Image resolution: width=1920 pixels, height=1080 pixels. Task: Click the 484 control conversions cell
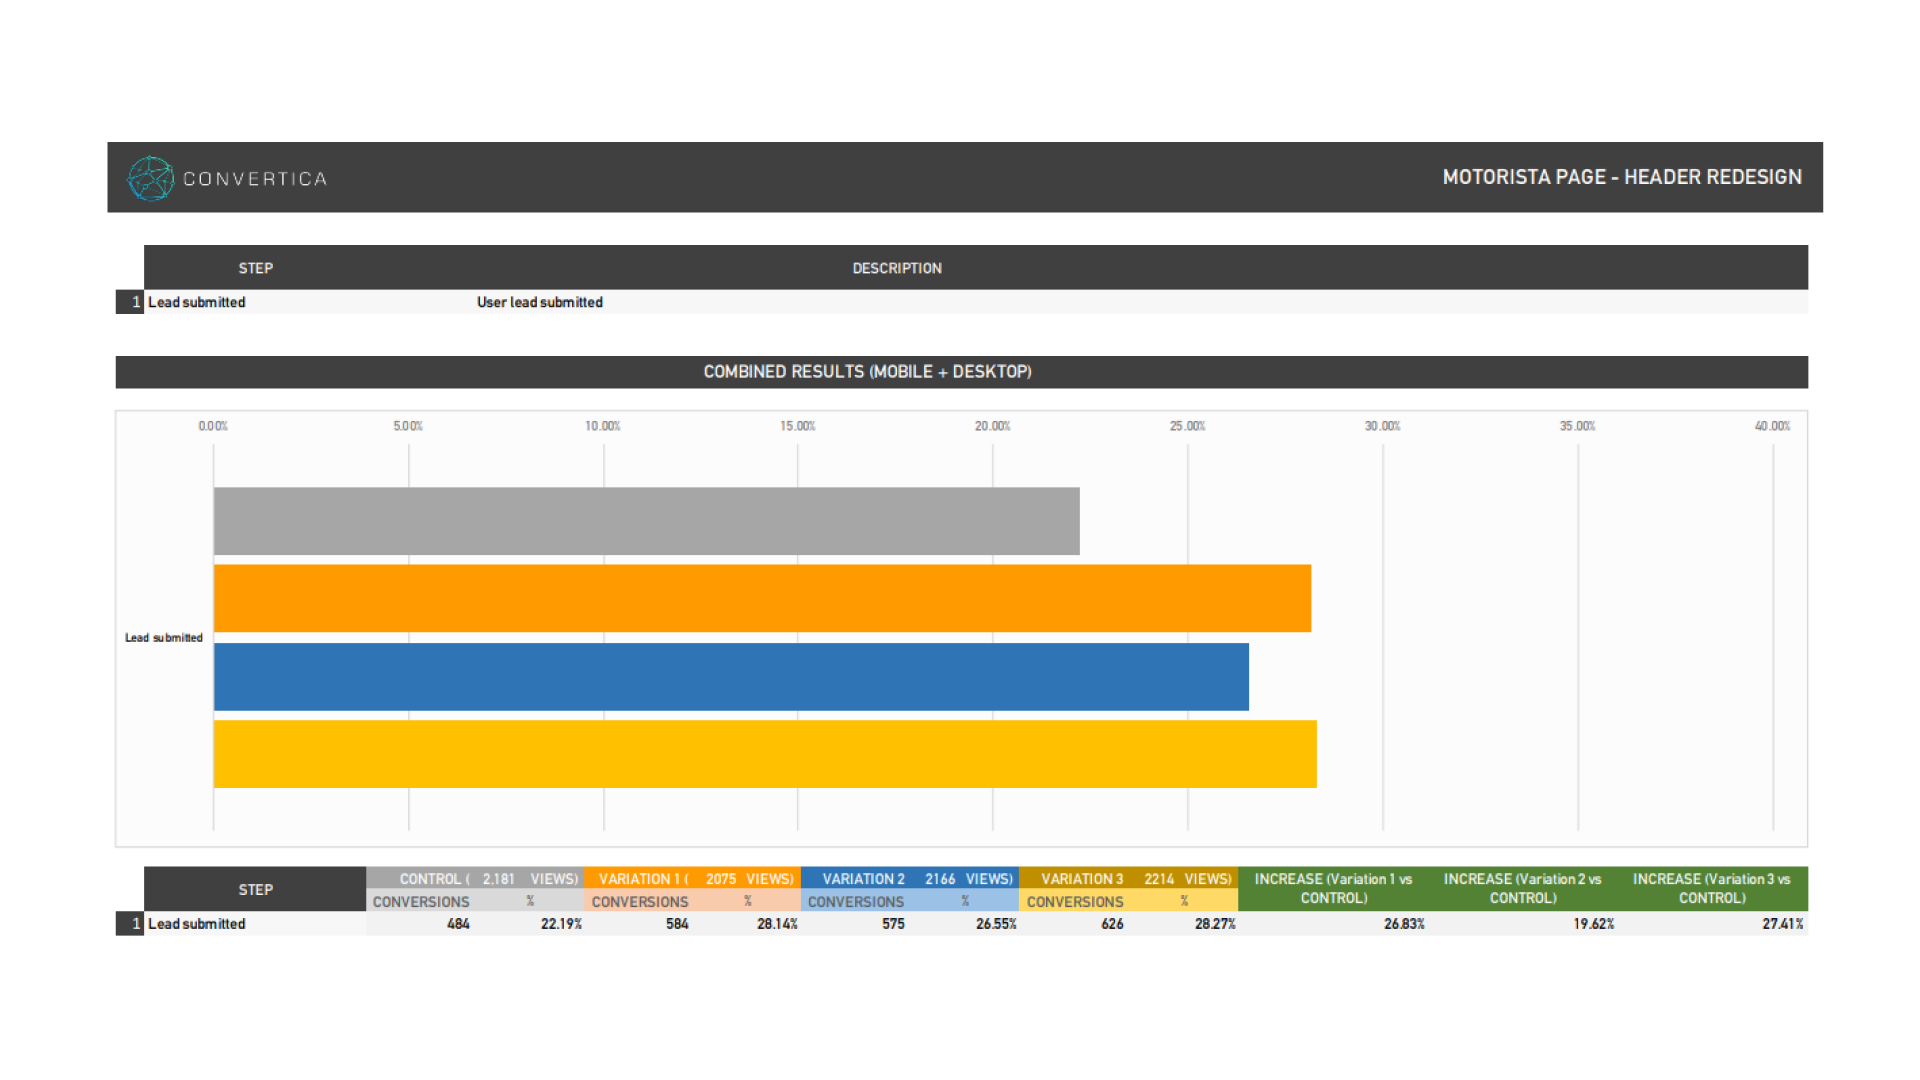tap(458, 924)
